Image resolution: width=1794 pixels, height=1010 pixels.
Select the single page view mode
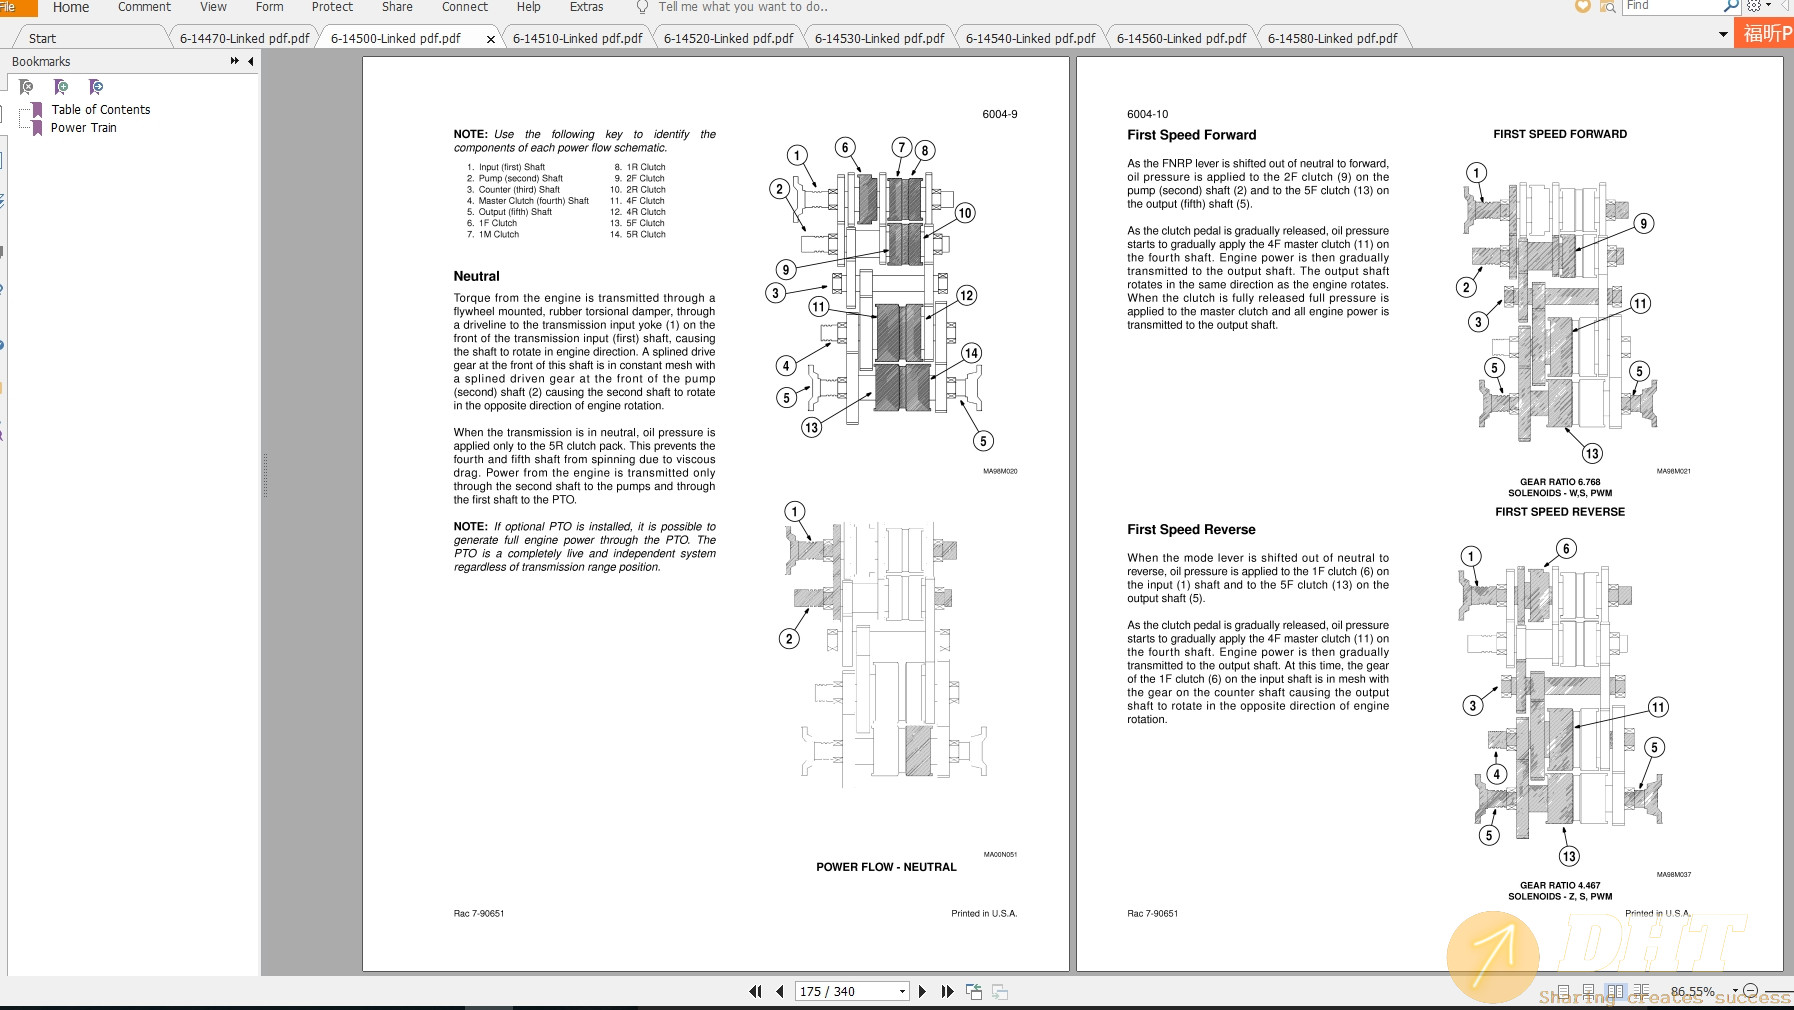(1563, 990)
